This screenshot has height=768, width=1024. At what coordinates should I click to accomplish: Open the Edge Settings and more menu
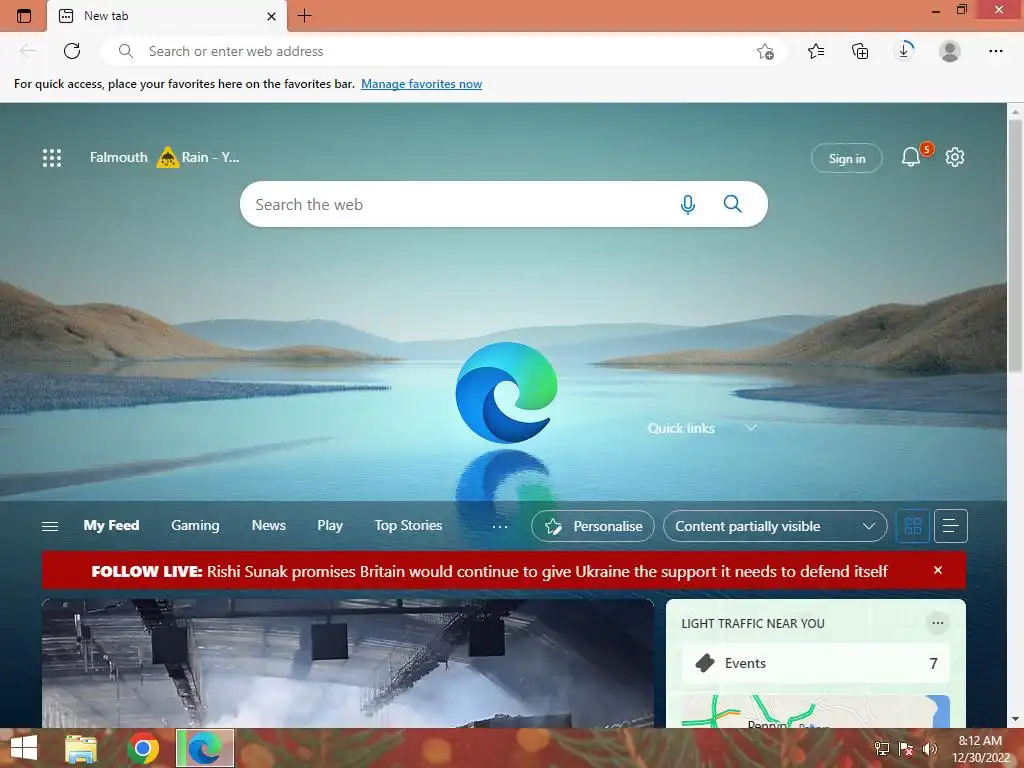[995, 51]
